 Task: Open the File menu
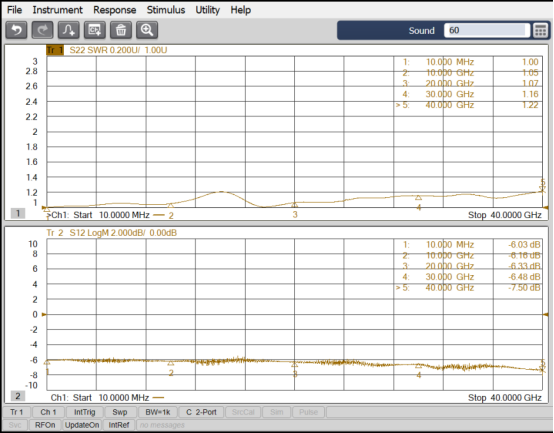click(14, 10)
